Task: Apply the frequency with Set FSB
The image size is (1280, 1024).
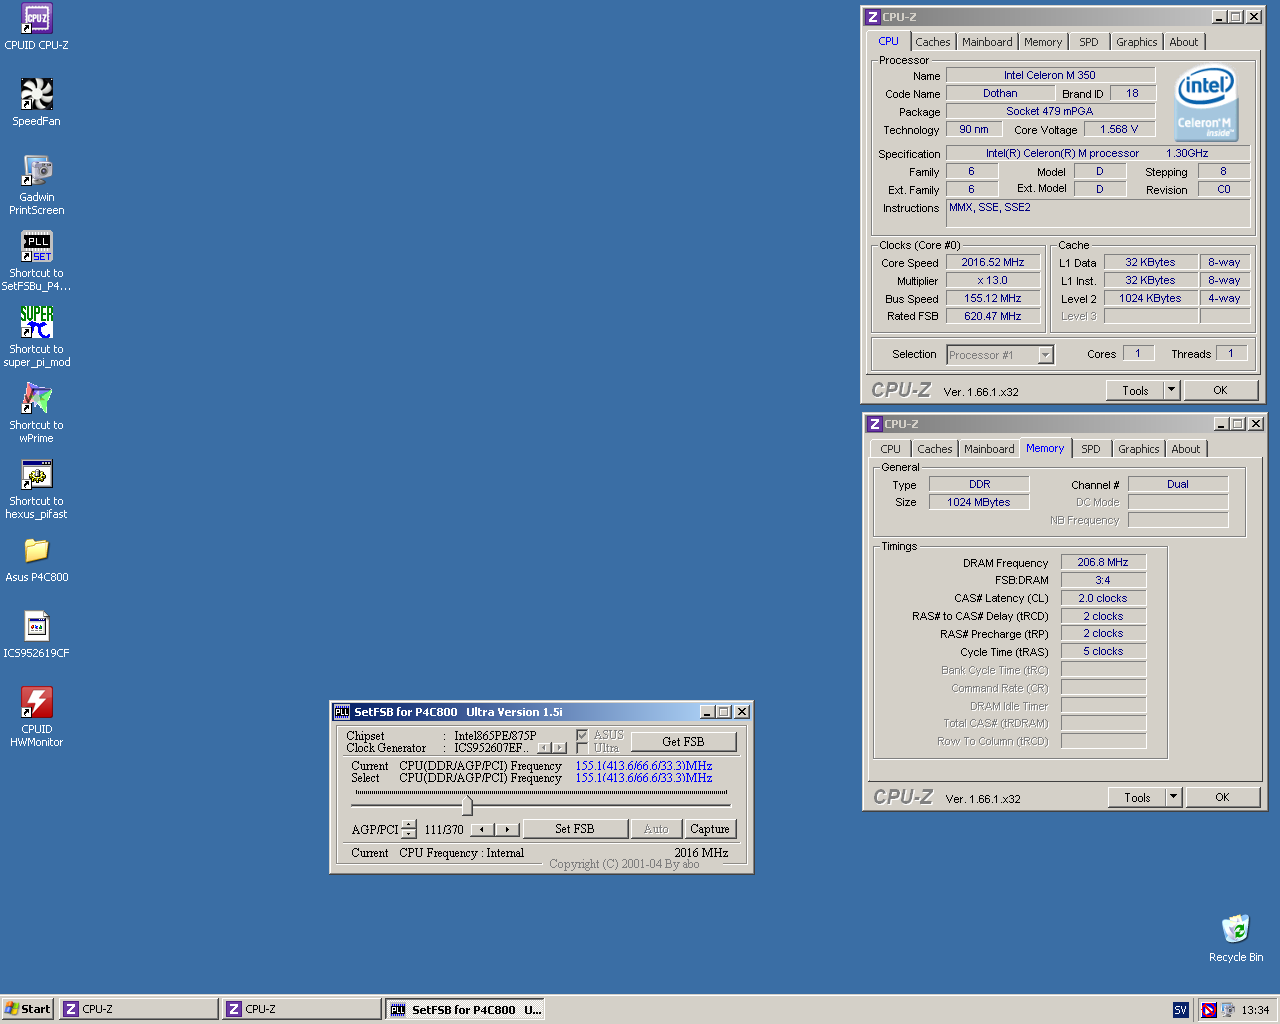Action: click(x=574, y=829)
